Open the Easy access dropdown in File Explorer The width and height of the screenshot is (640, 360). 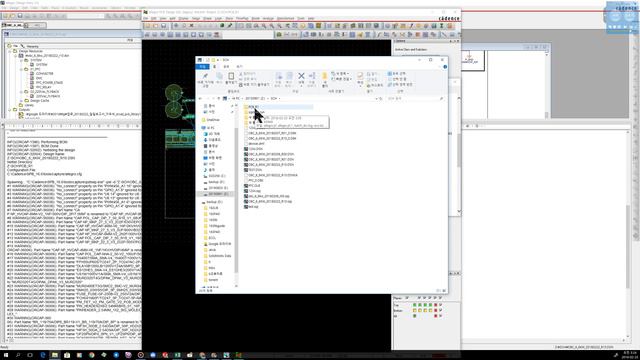(341, 79)
